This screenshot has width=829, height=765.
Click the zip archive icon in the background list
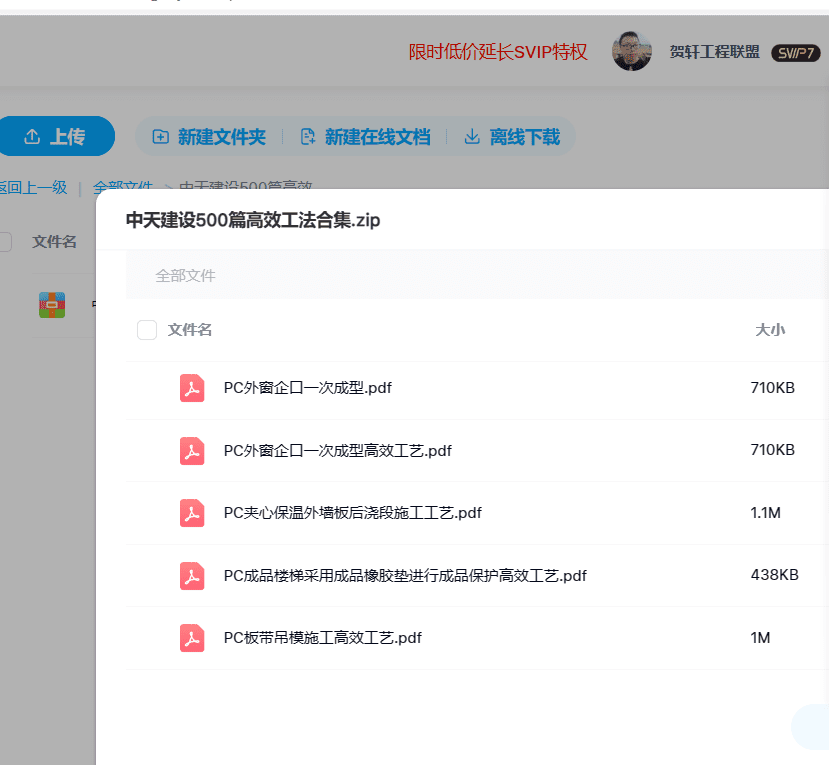pos(52,305)
